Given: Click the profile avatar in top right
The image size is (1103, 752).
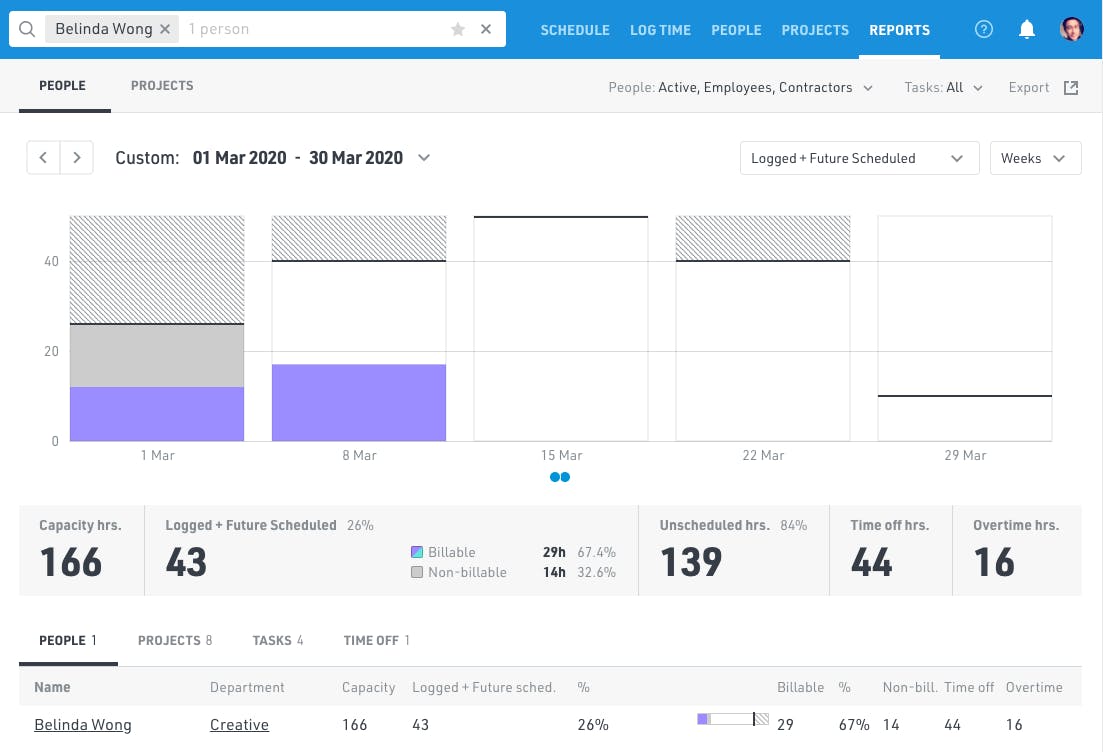Looking at the screenshot, I should coord(1071,29).
